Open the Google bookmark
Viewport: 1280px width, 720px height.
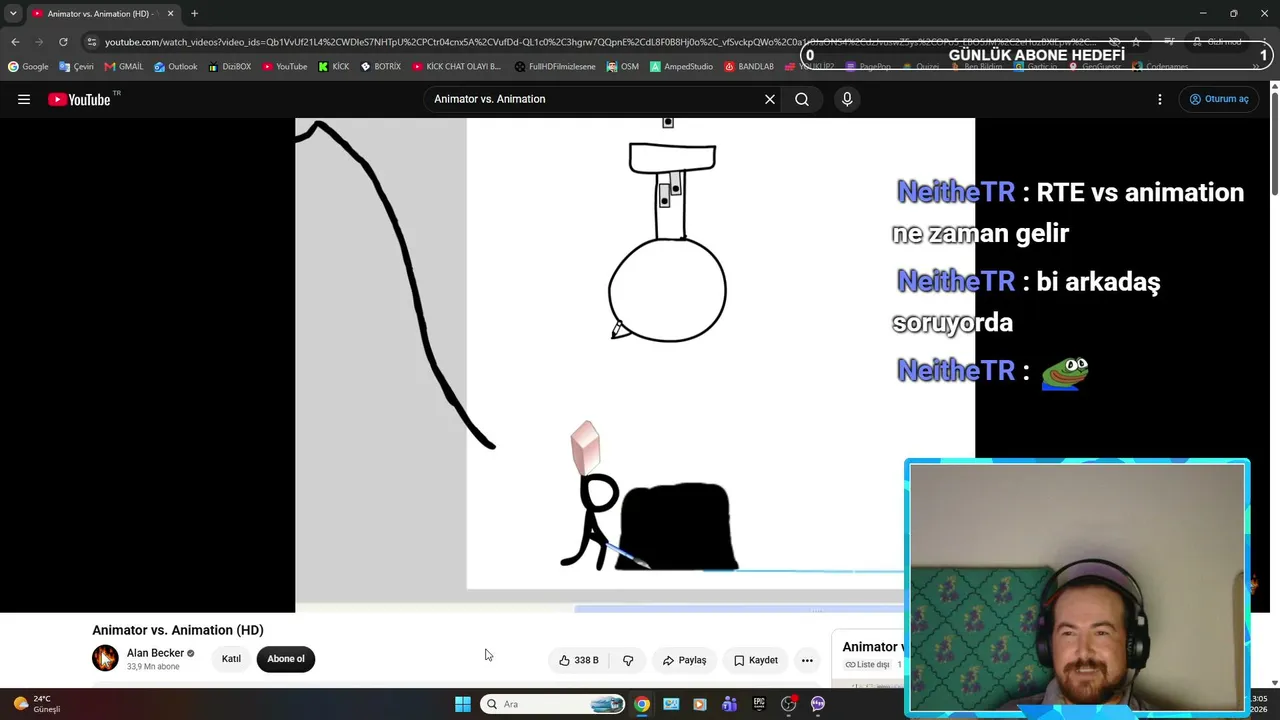pos(28,67)
